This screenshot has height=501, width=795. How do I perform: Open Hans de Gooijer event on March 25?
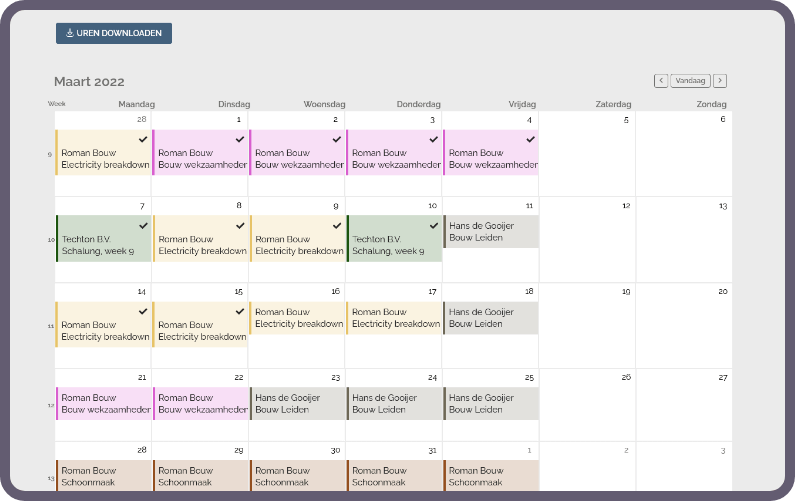coord(491,404)
